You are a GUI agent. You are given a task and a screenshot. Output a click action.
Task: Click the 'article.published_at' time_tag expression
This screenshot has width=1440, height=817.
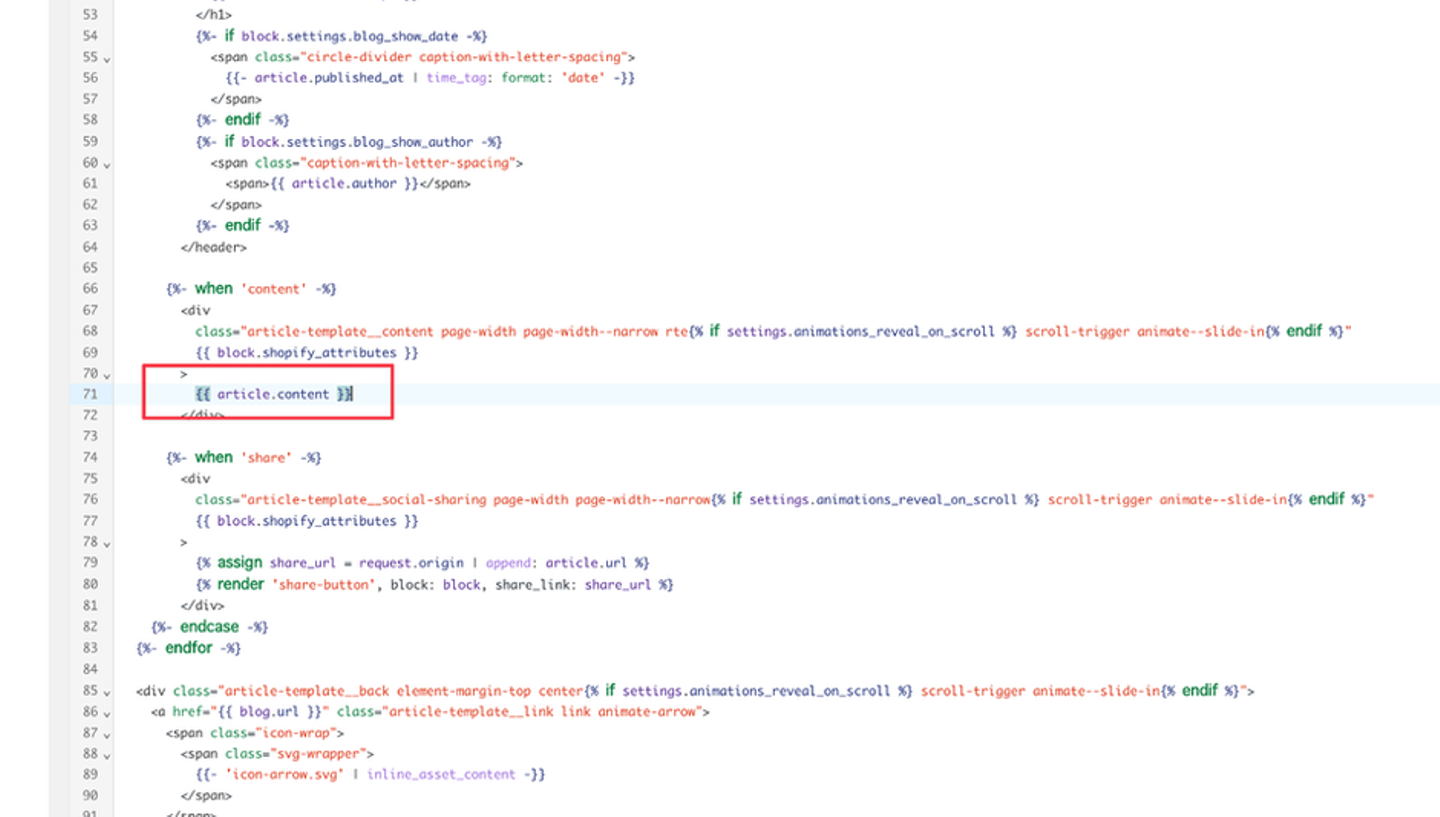[430, 78]
